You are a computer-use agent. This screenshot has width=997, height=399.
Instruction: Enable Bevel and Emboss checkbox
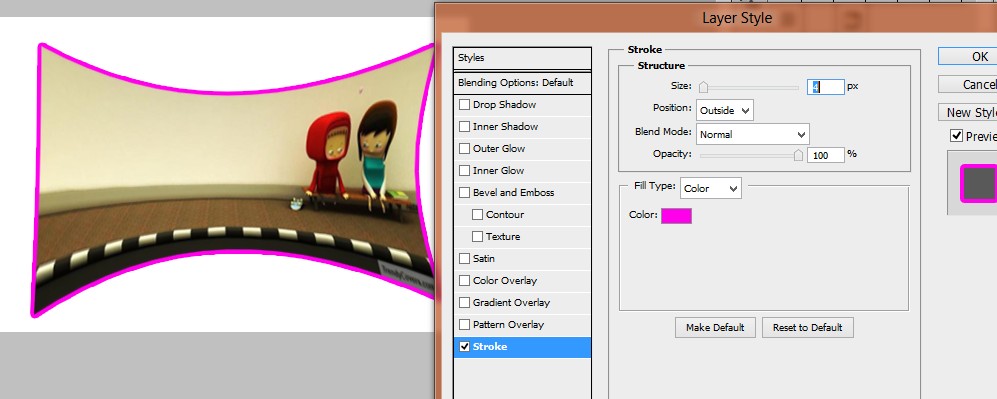coord(464,193)
